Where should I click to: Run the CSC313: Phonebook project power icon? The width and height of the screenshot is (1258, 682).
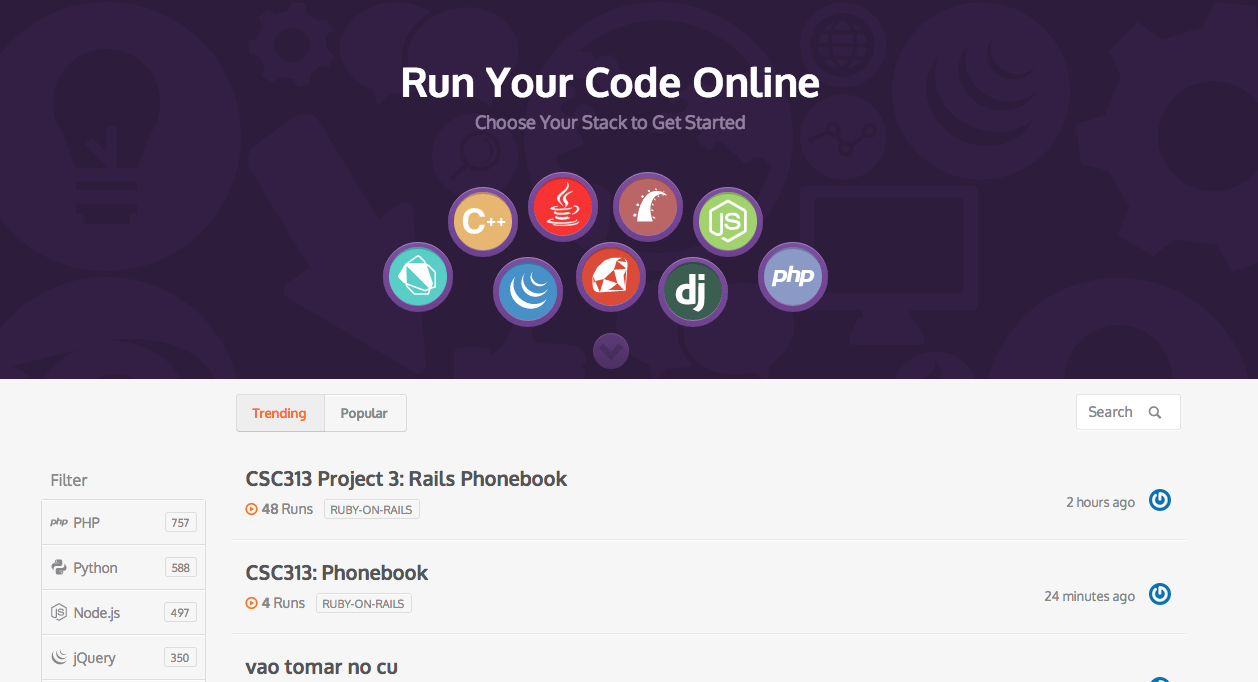click(1160, 594)
